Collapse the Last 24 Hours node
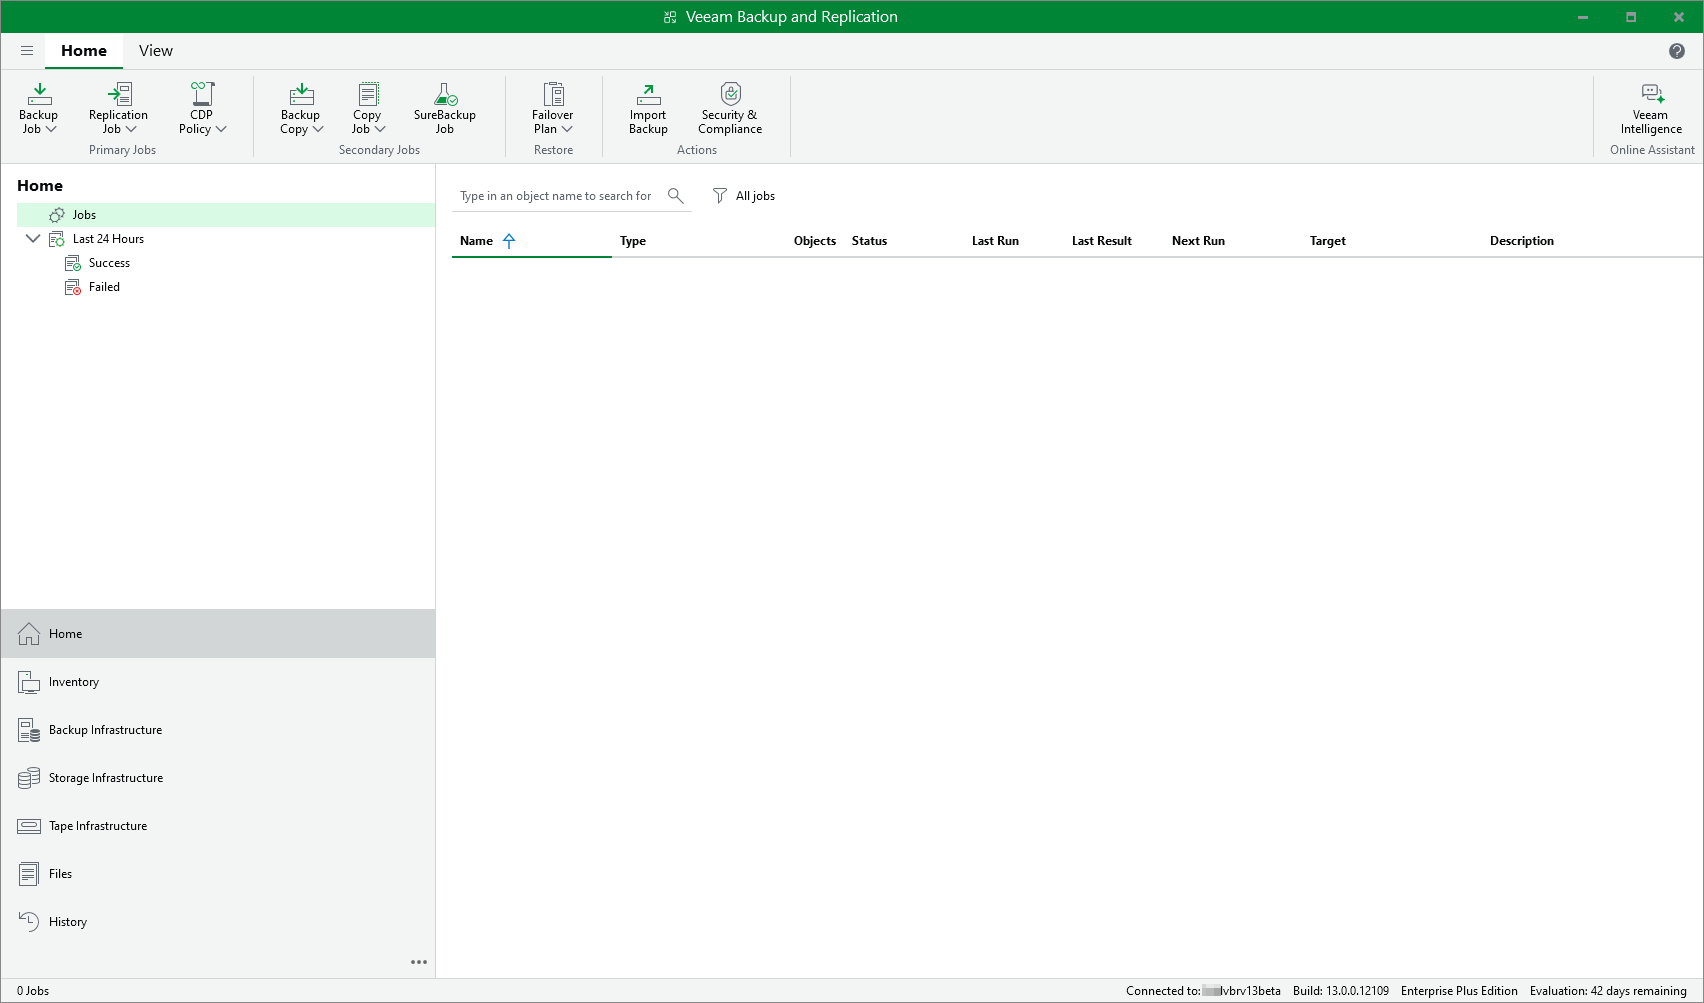Viewport: 1704px width, 1003px height. click(33, 239)
